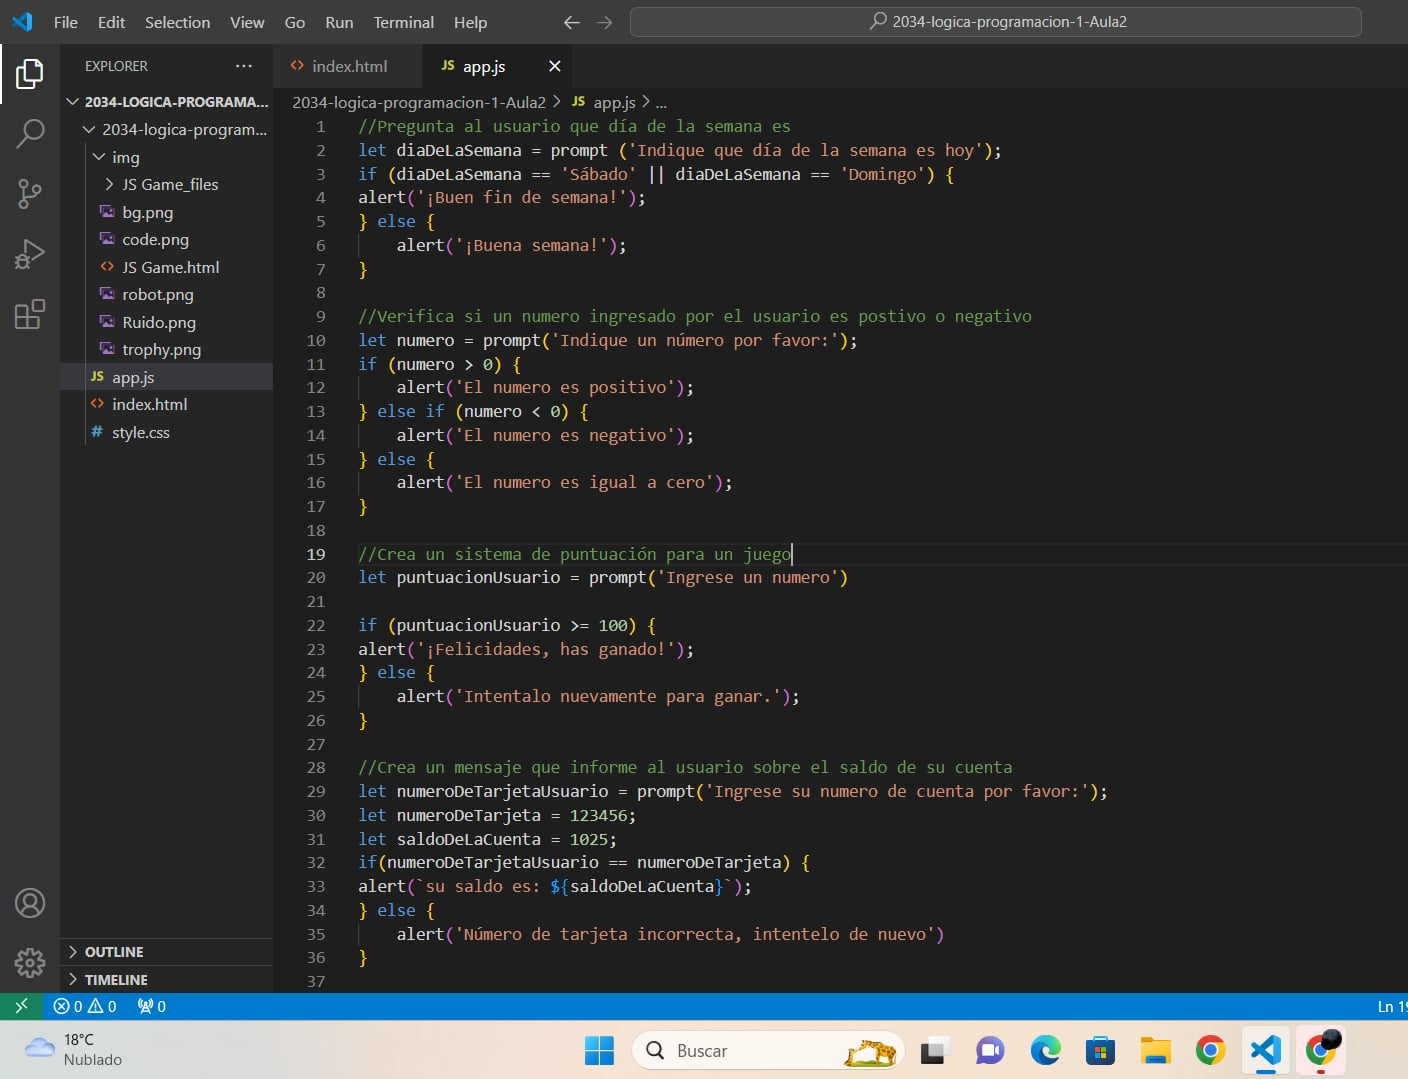Screen dimensions: 1408x1079
Task: Open File Explorer from taskbar
Action: pos(1155,1050)
